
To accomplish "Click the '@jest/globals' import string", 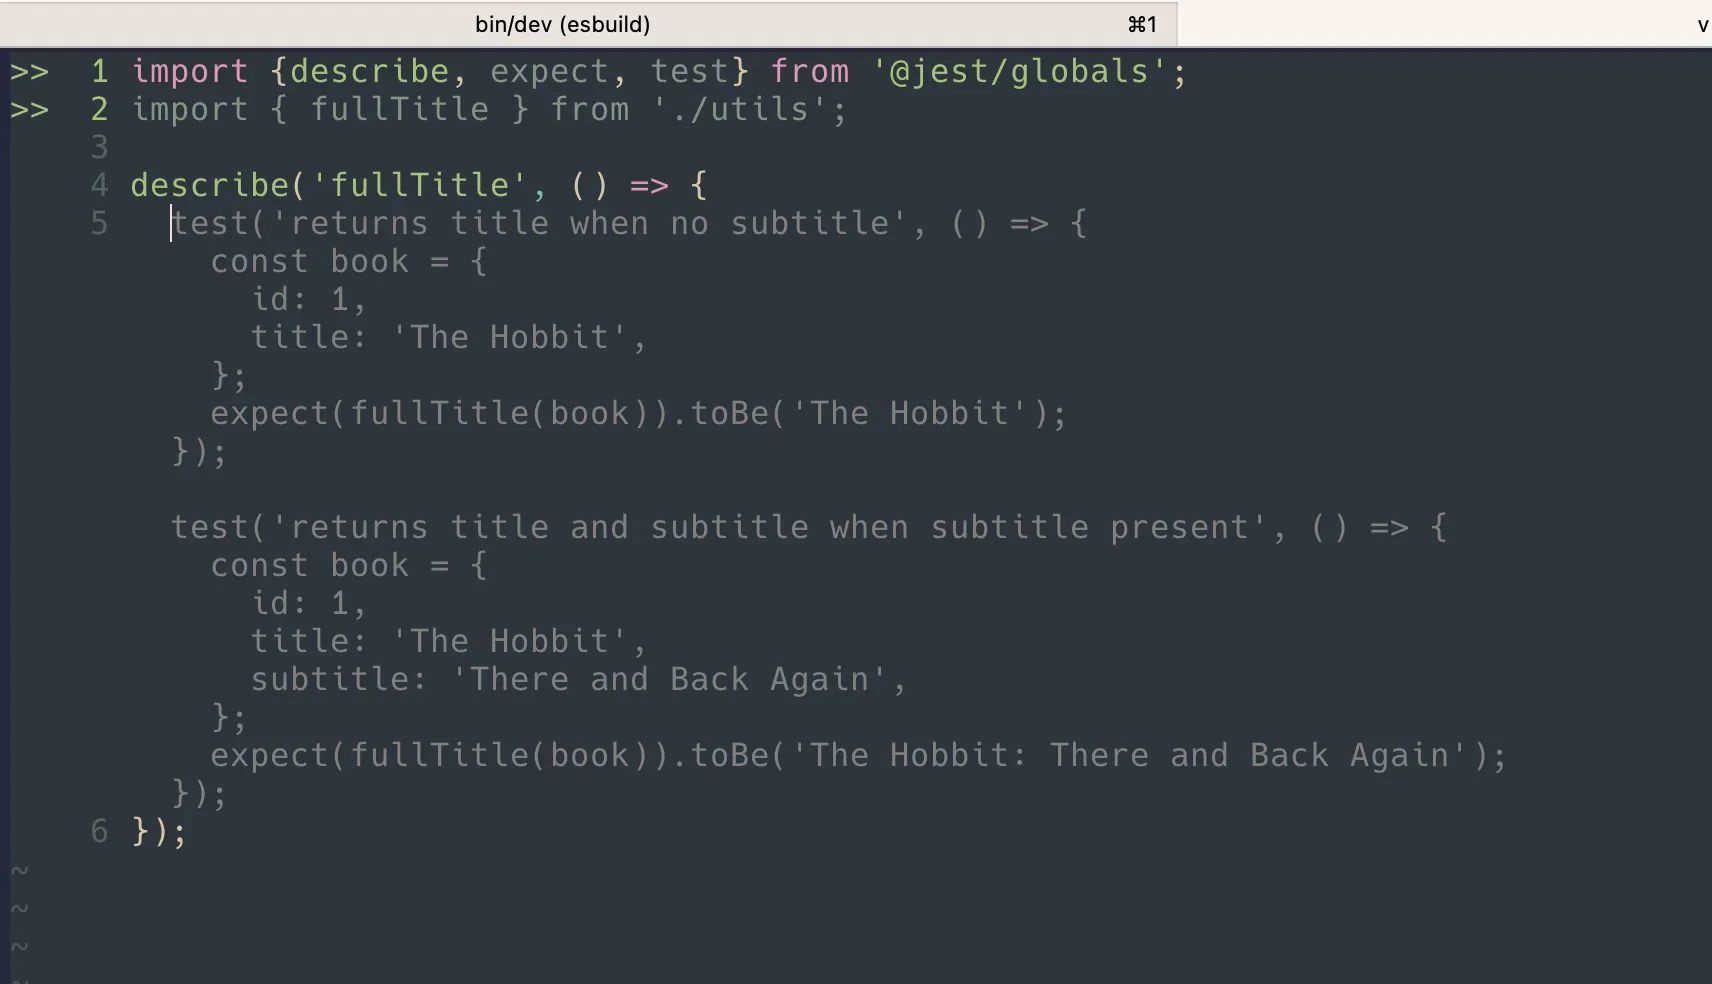I will [x=1019, y=72].
